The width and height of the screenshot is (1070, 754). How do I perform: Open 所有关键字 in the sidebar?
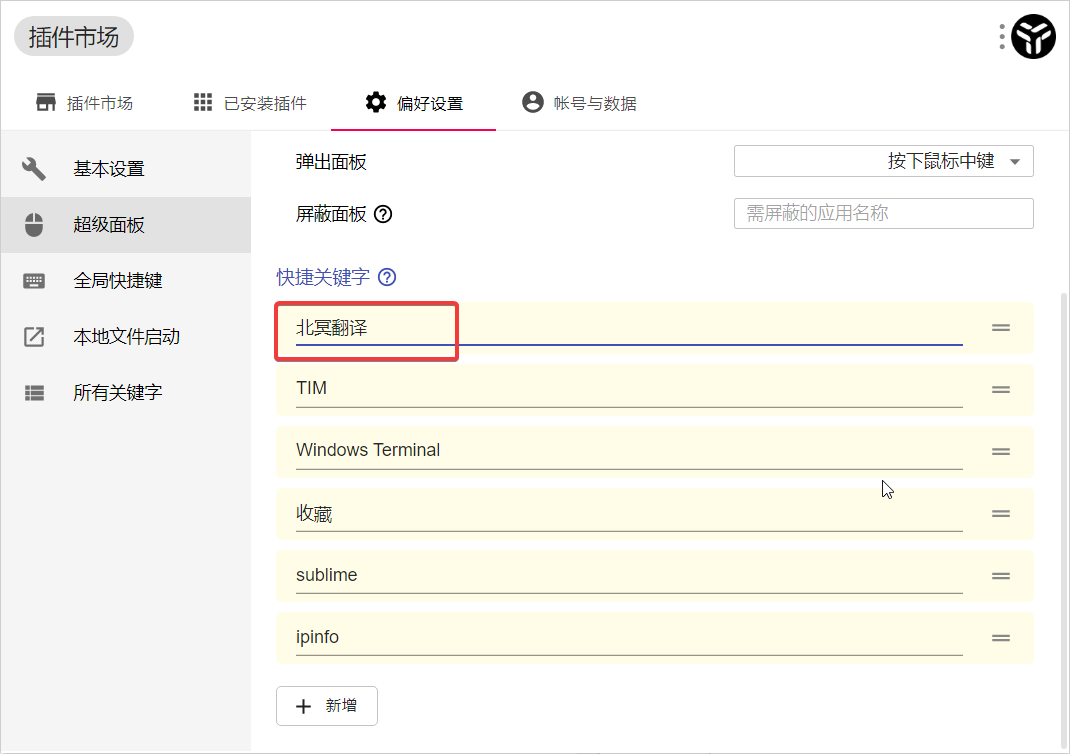[x=117, y=393]
